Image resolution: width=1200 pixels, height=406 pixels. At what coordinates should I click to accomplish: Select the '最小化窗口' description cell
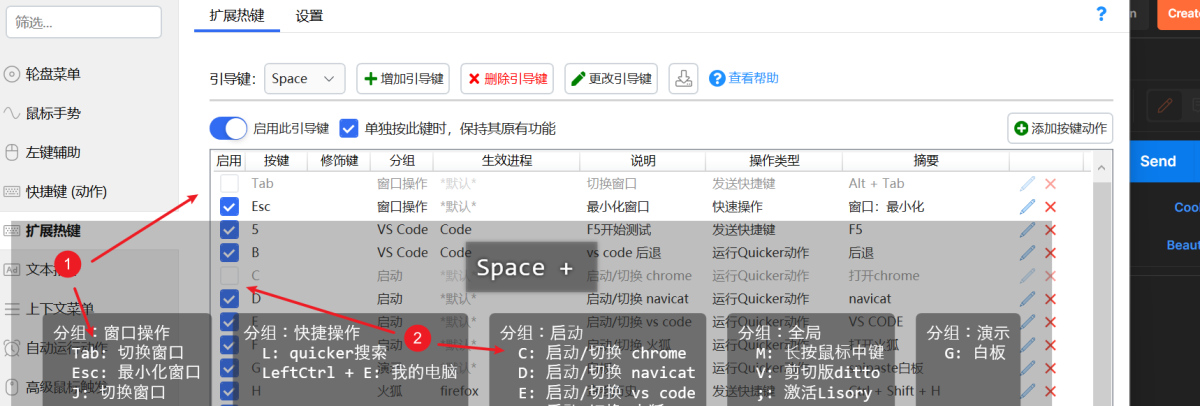point(618,206)
